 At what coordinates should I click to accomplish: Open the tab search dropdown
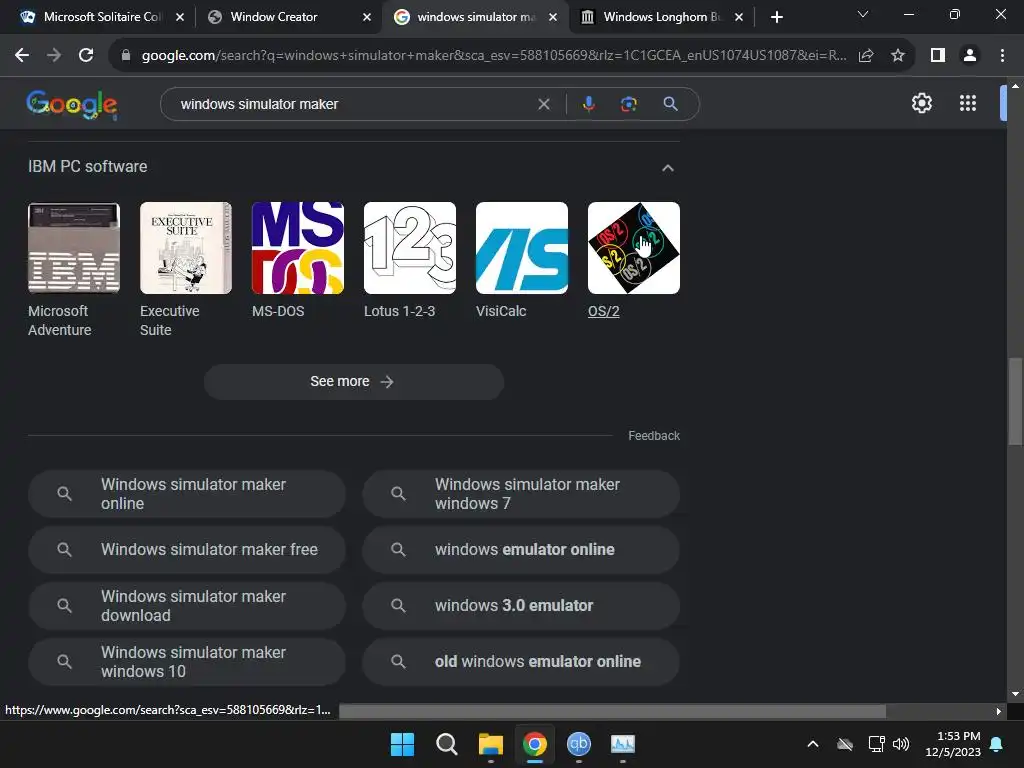863,14
